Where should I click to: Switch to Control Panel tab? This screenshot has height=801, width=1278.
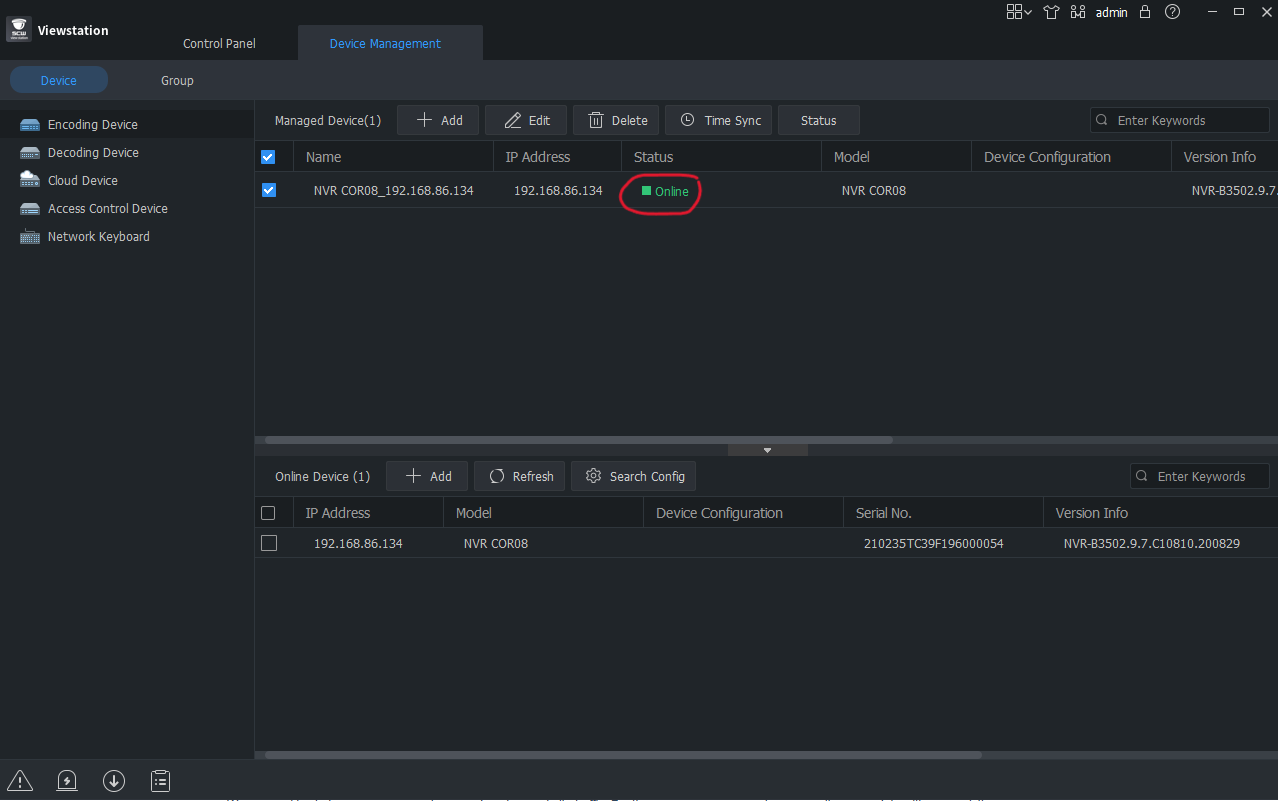[219, 43]
